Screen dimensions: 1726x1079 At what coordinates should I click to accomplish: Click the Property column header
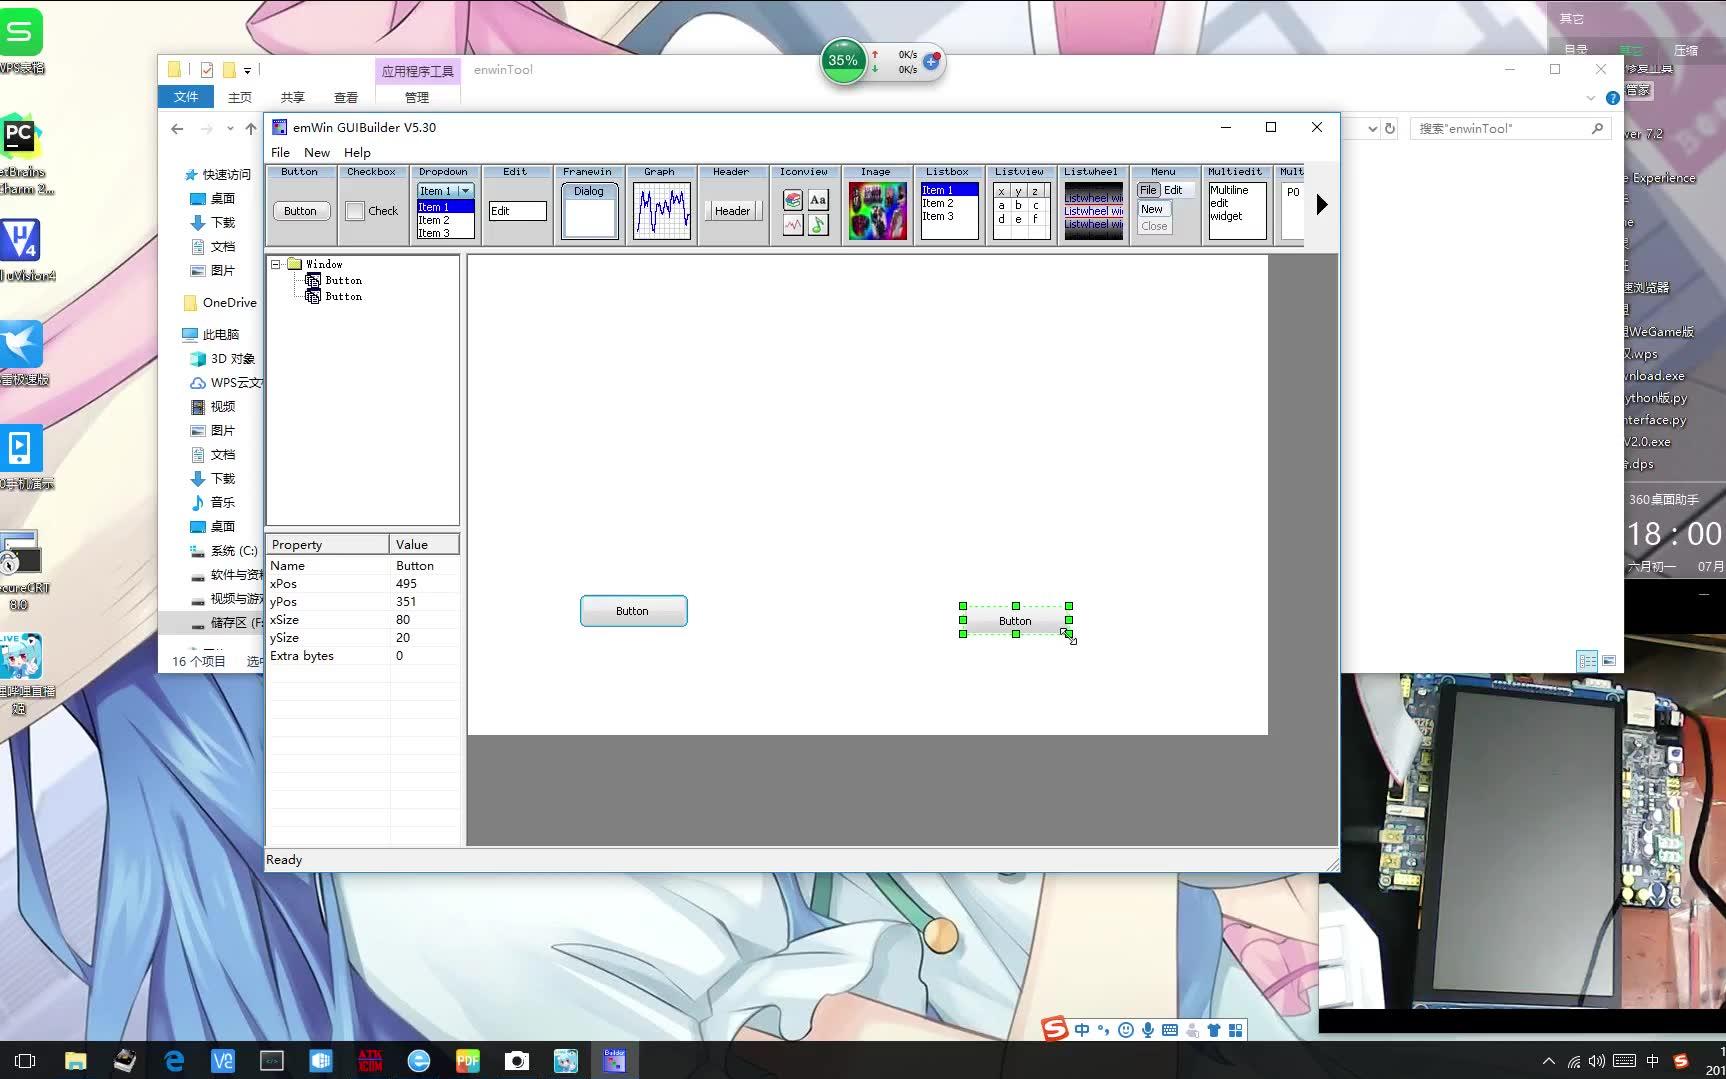pyautogui.click(x=327, y=544)
